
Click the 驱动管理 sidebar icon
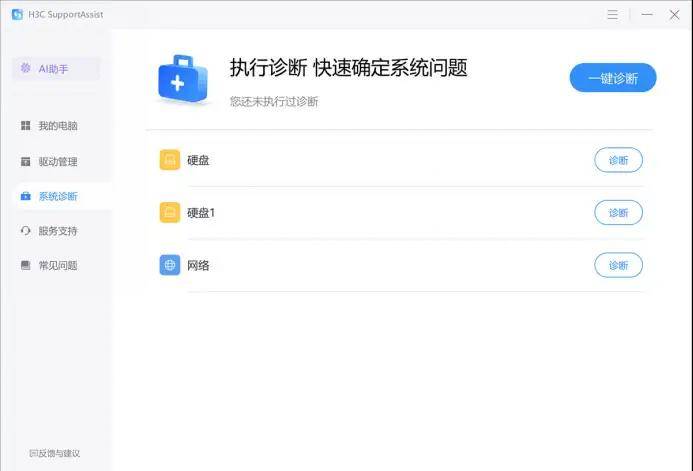[x=26, y=161]
